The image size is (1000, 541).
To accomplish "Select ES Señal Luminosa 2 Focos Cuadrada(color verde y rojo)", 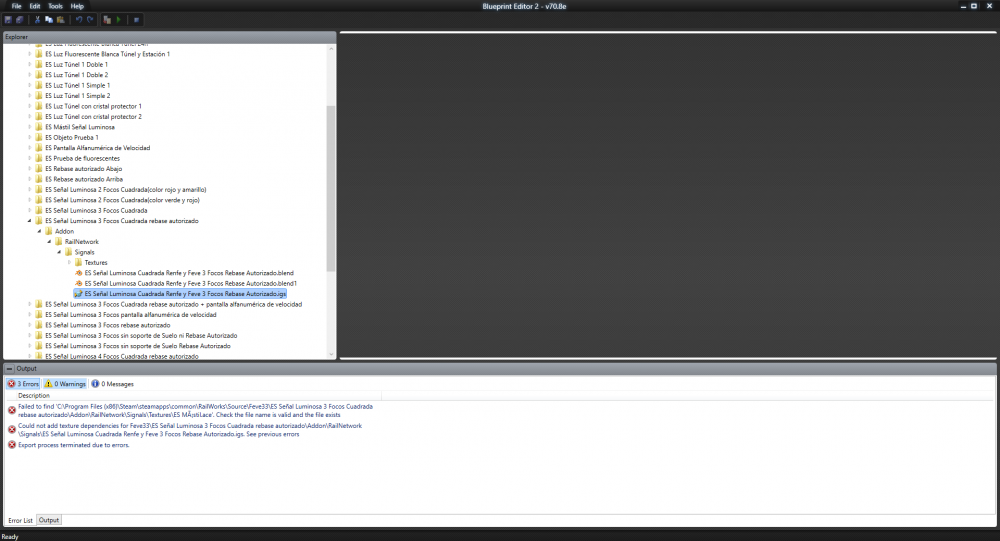I will [x=122, y=200].
